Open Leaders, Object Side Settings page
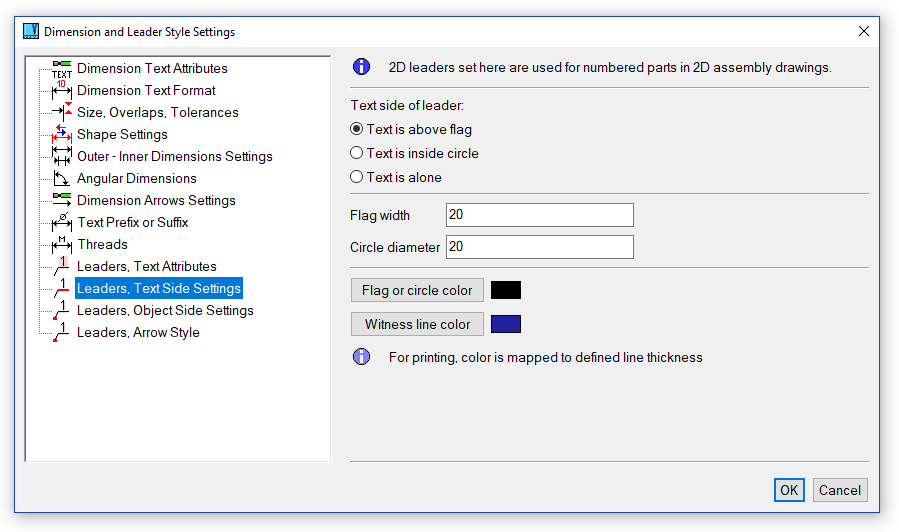The width and height of the screenshot is (899, 532). 165,311
